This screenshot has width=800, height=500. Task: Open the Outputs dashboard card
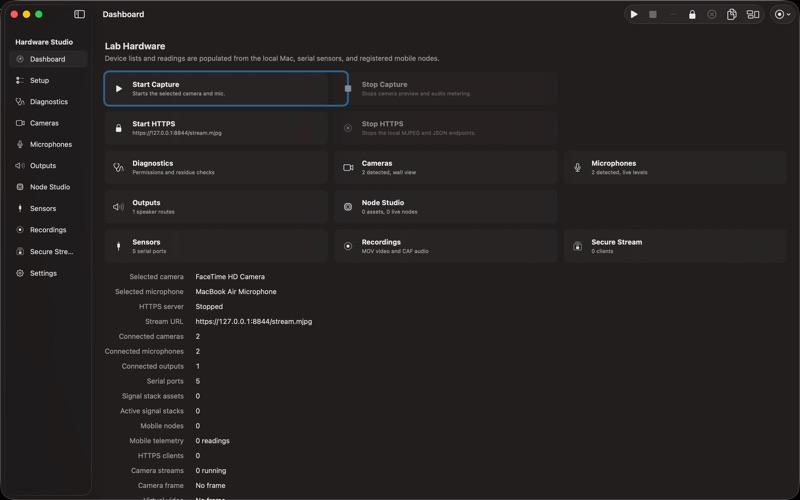coord(216,207)
